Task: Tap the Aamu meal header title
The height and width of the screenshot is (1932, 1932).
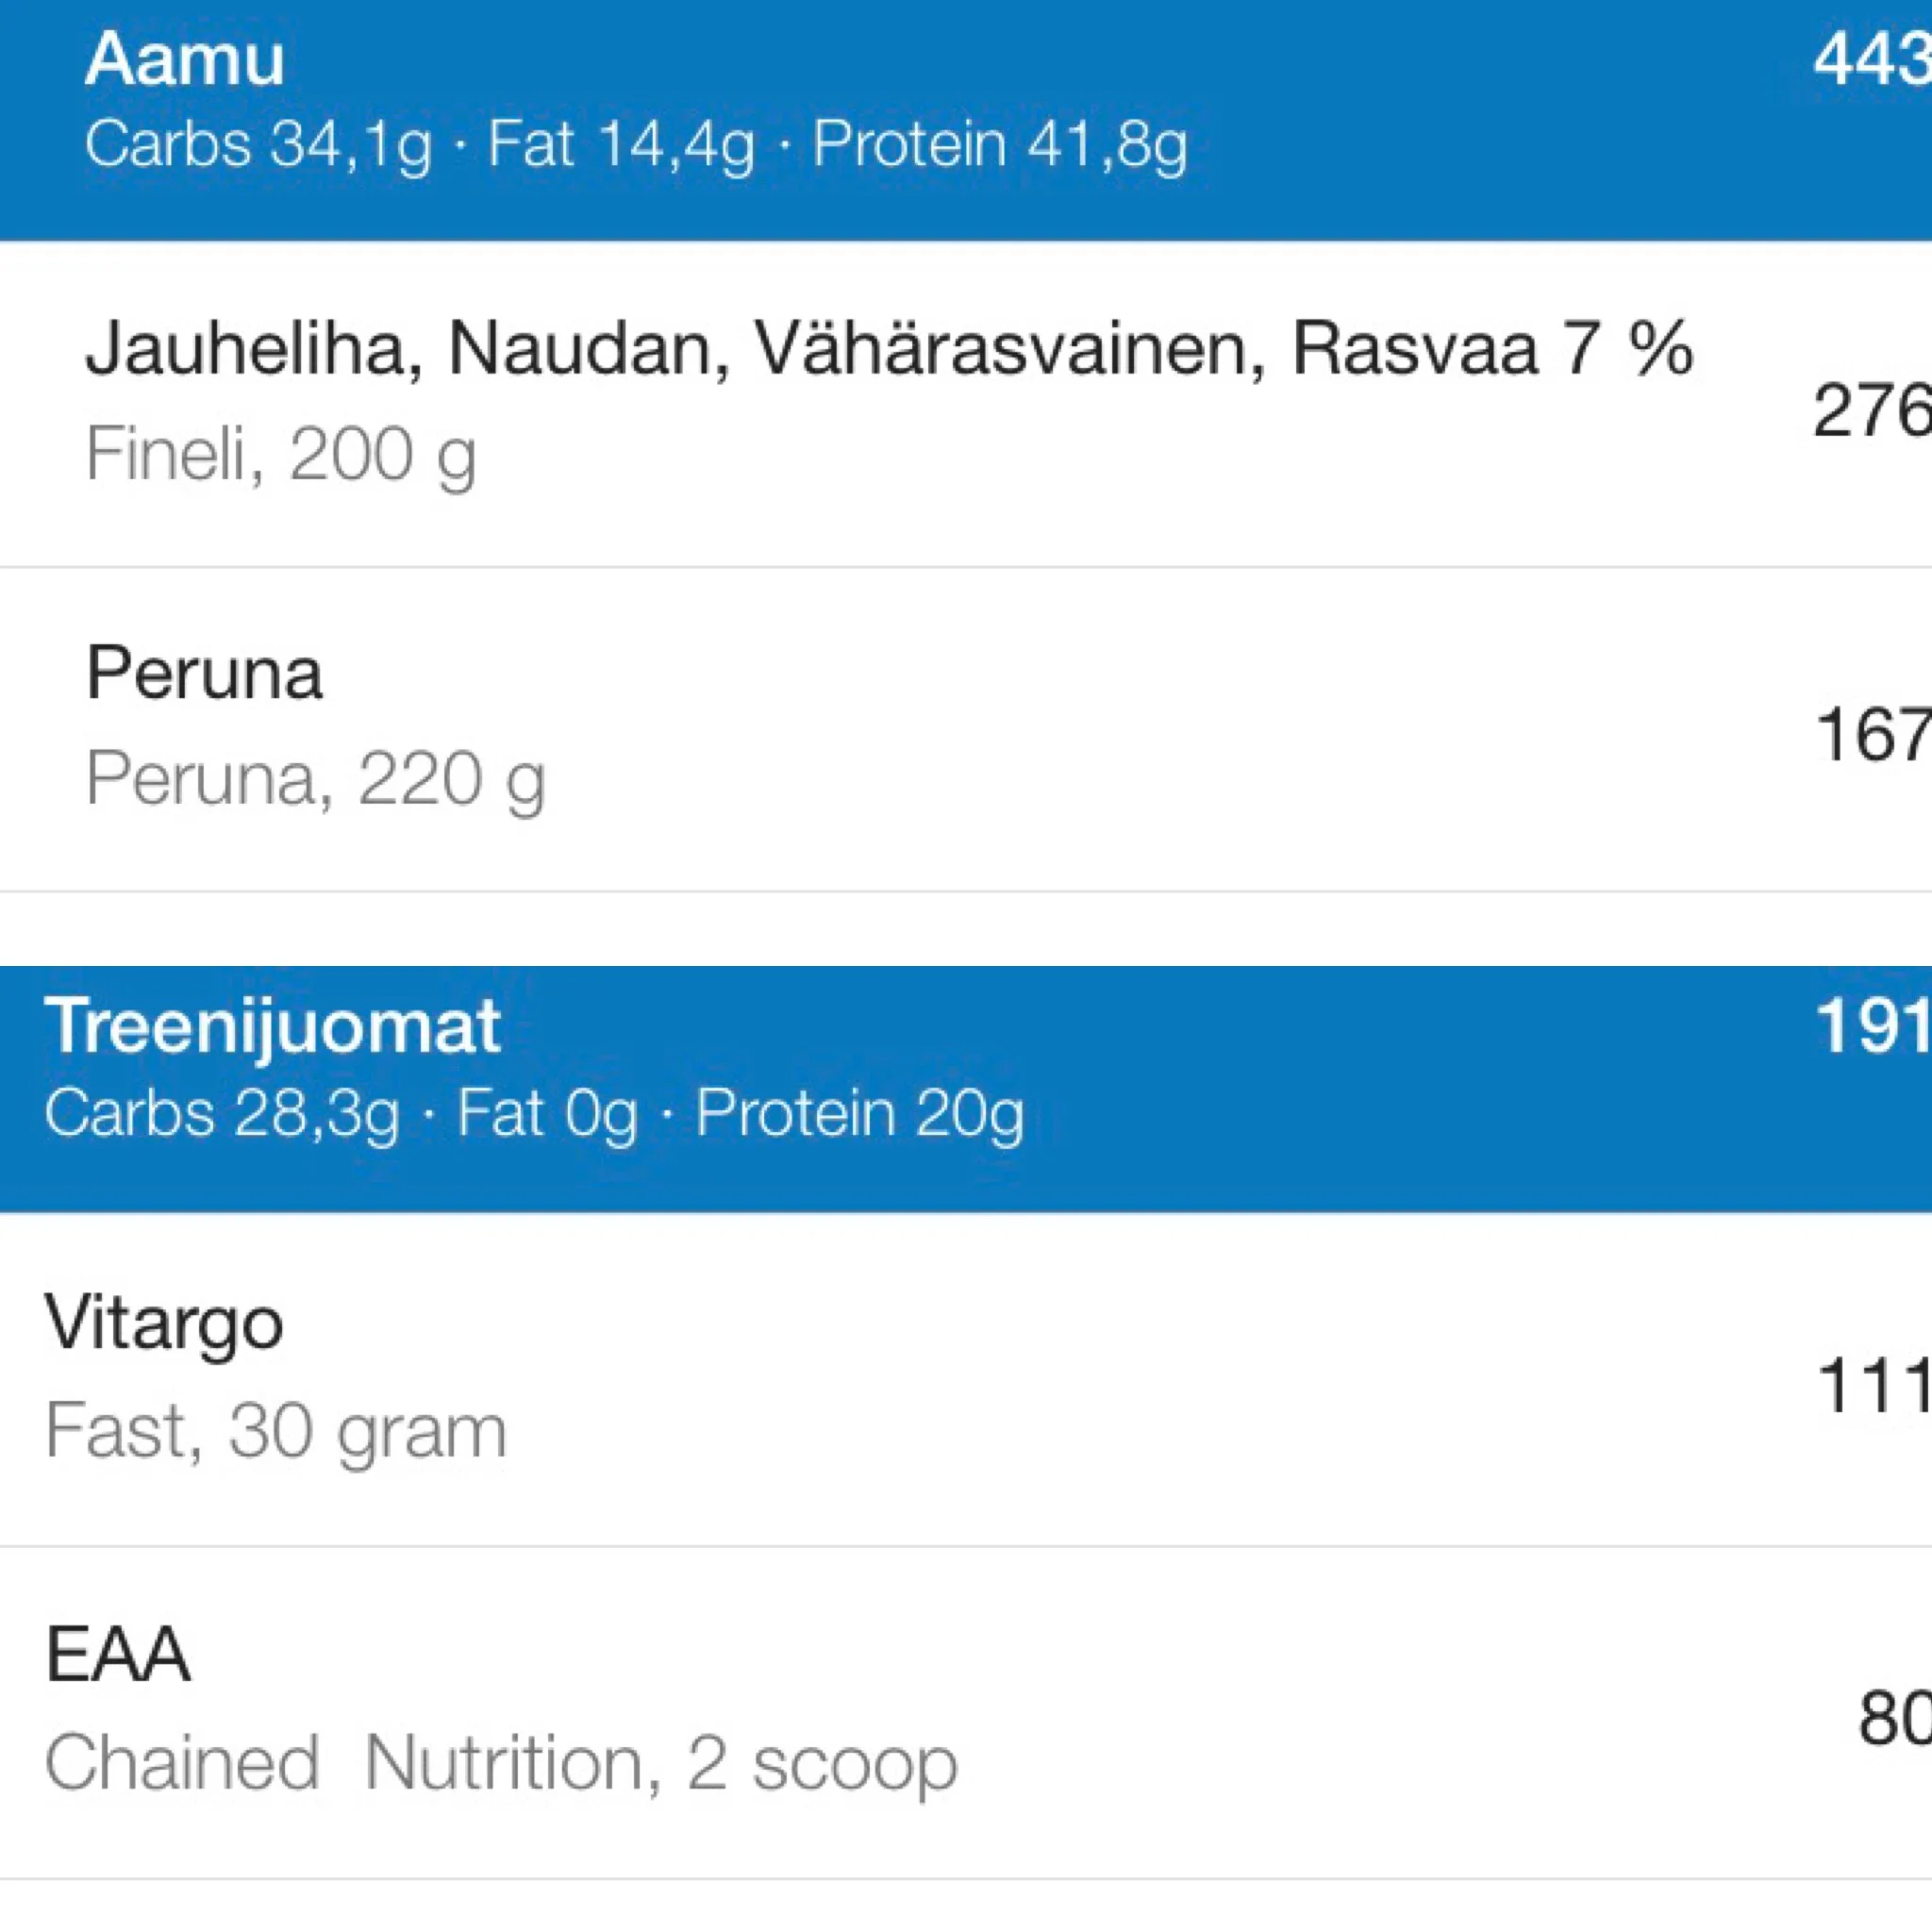Action: click(x=185, y=60)
